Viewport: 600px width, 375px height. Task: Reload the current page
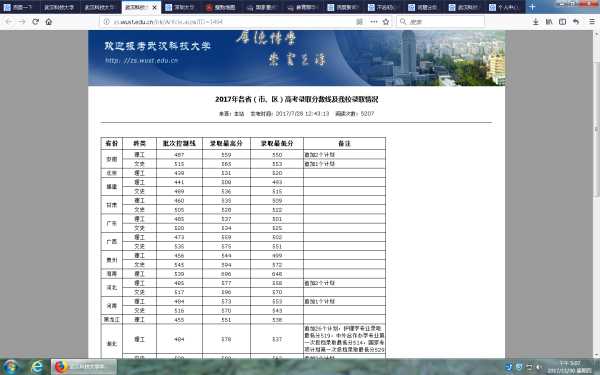click(x=36, y=22)
